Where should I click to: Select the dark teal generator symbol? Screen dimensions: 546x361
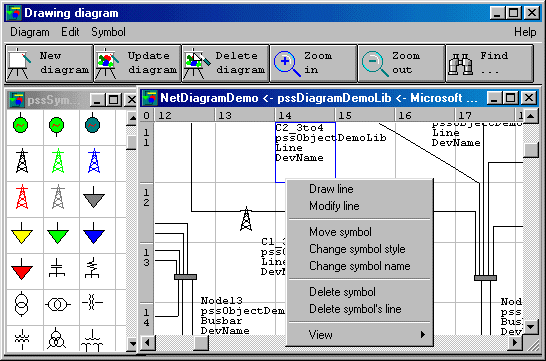(x=93, y=125)
